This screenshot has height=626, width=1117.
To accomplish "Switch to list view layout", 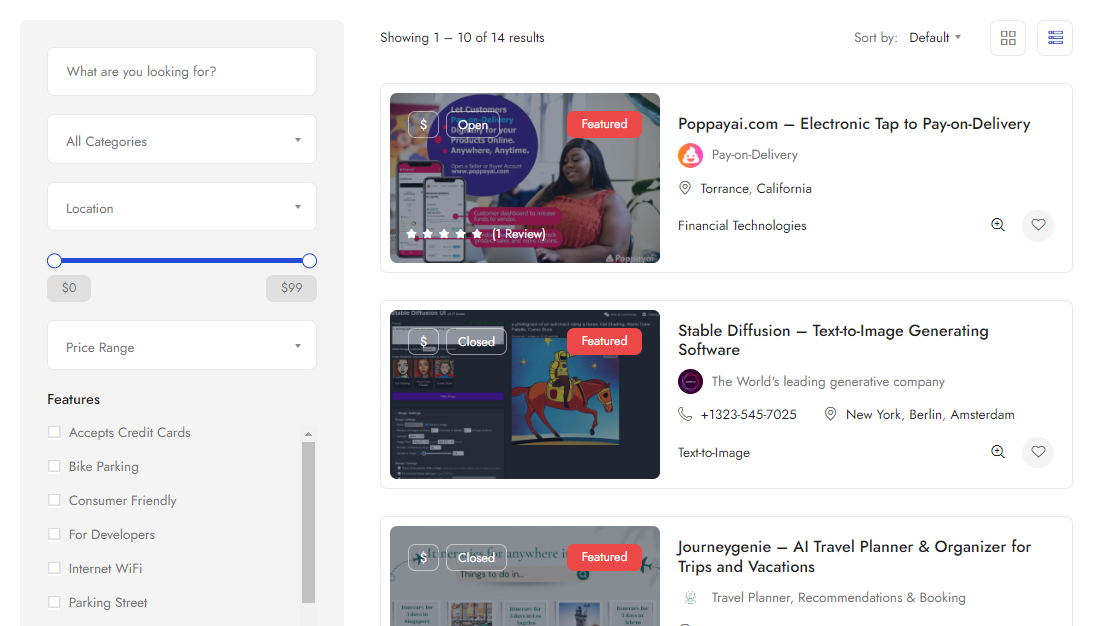I will pyautogui.click(x=1055, y=38).
